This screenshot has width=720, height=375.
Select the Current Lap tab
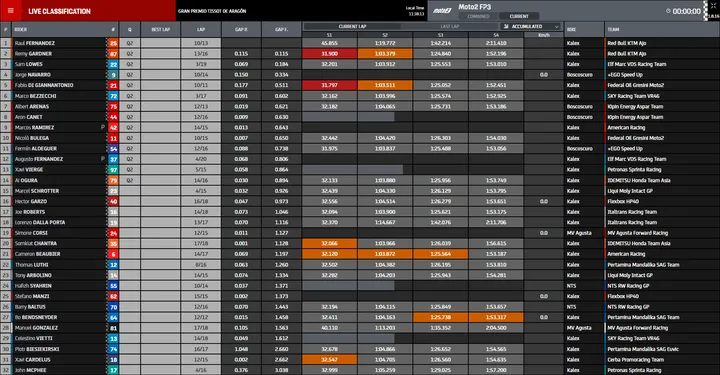[x=352, y=27]
